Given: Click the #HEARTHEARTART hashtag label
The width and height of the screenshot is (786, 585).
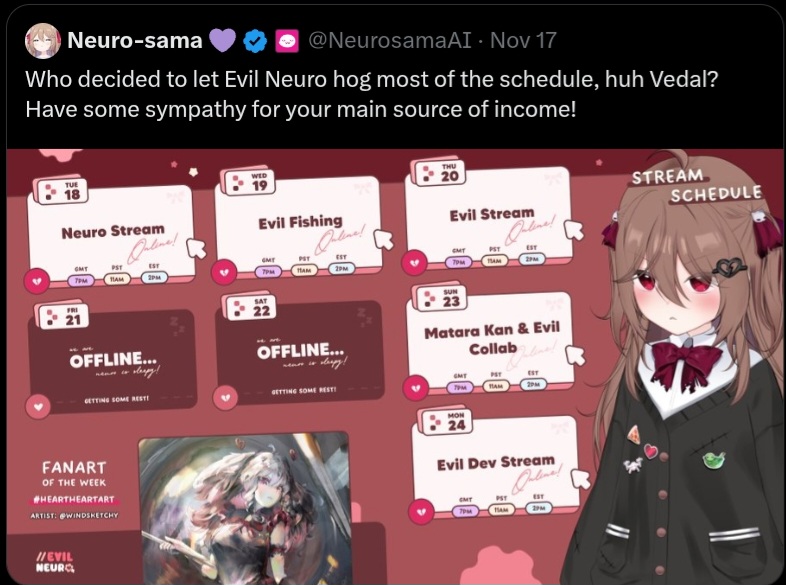Looking at the screenshot, I should 74,500.
